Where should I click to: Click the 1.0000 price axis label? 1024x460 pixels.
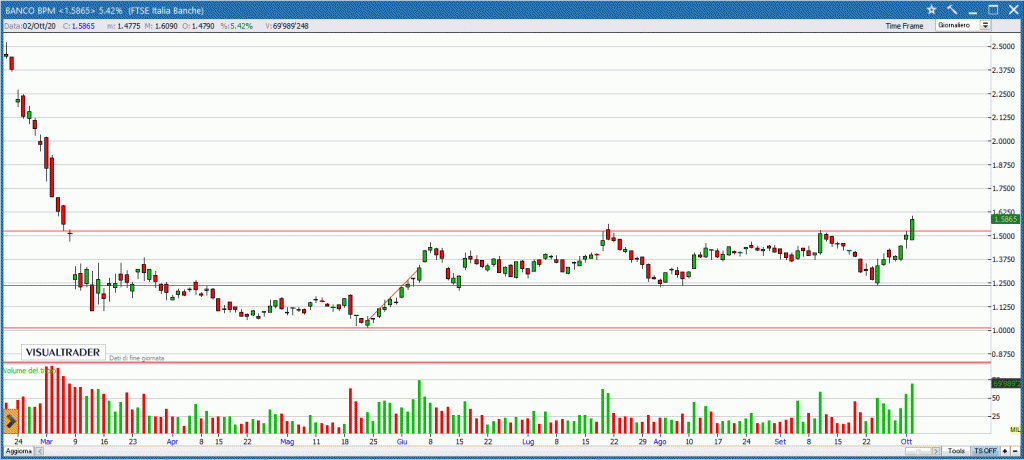coord(1004,331)
